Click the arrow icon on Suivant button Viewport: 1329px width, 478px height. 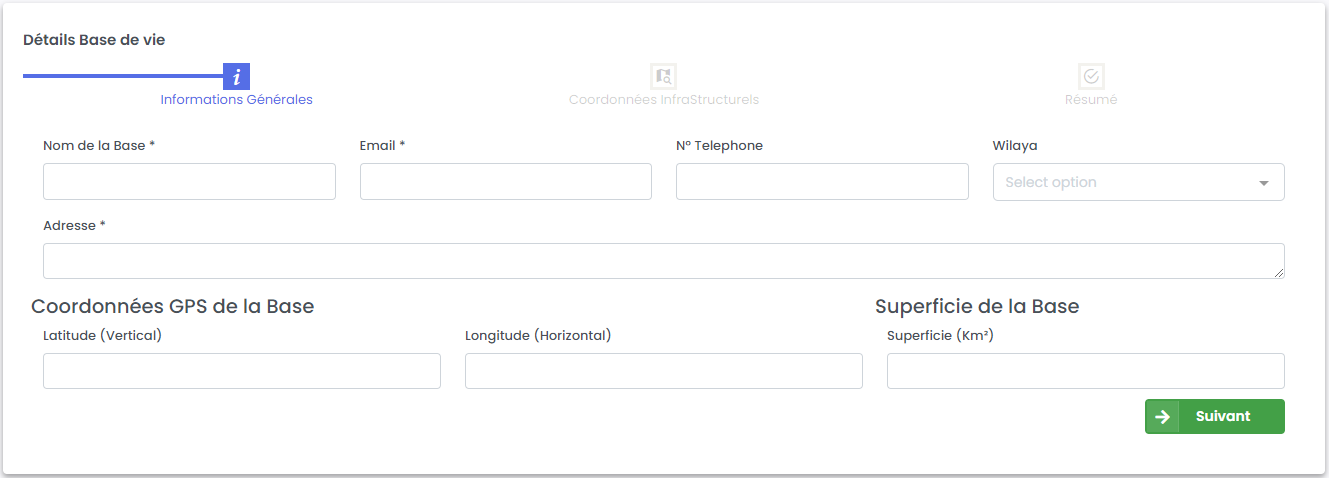coord(1162,417)
